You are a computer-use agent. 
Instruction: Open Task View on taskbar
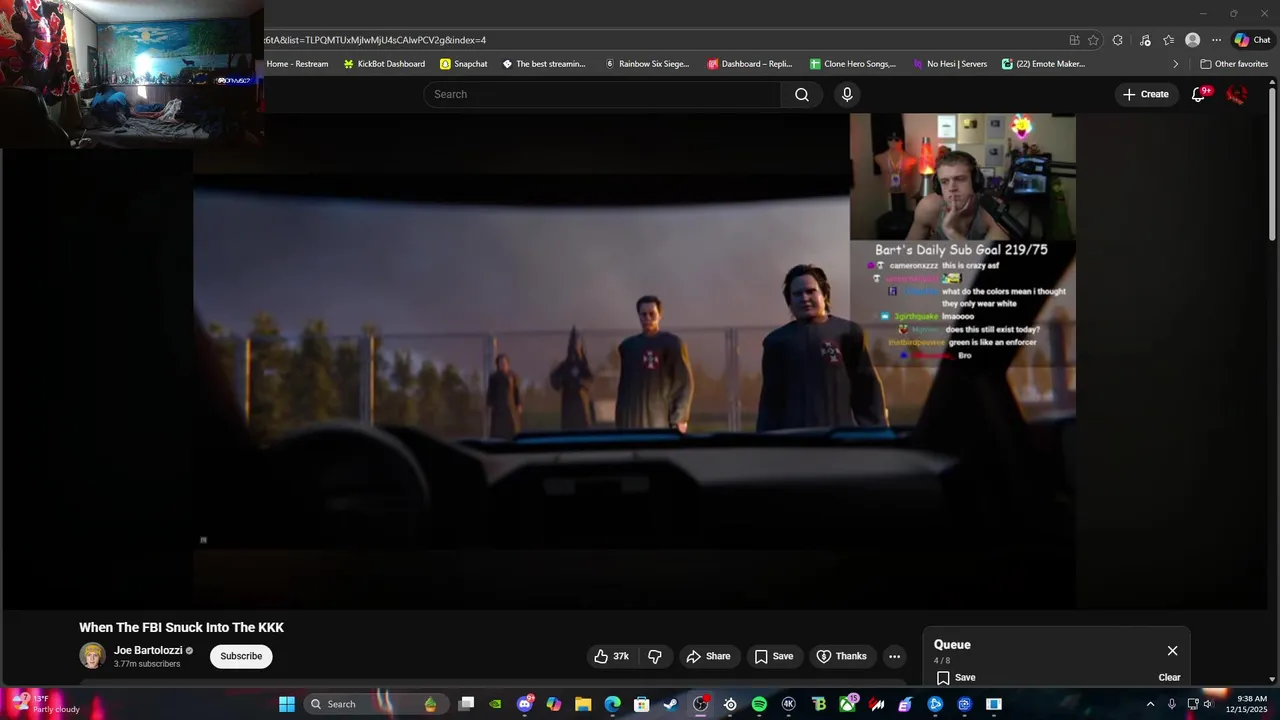coord(466,704)
